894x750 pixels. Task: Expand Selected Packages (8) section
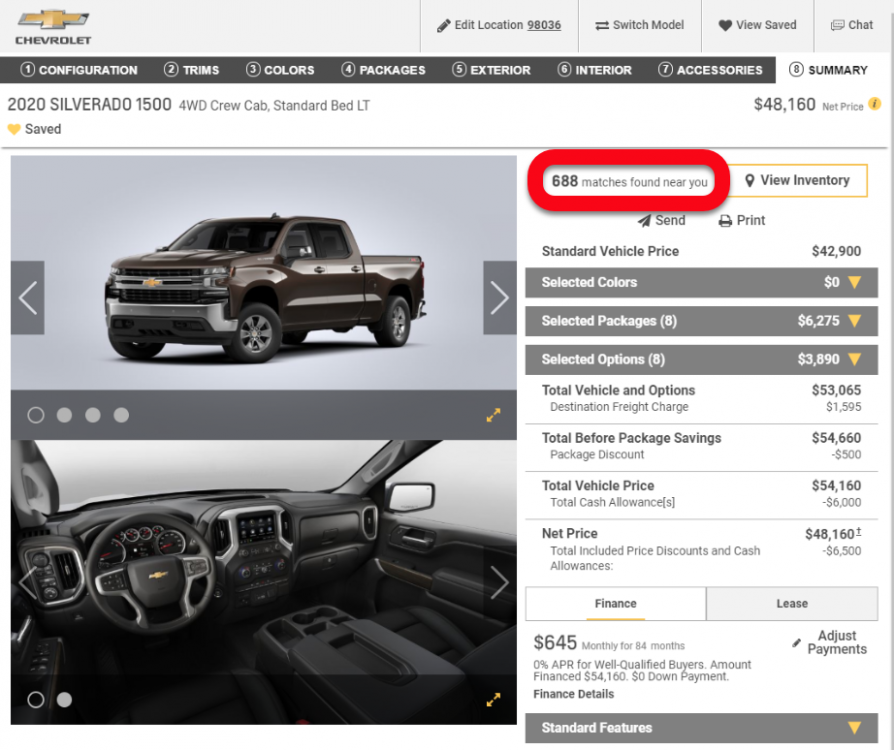click(x=701, y=321)
